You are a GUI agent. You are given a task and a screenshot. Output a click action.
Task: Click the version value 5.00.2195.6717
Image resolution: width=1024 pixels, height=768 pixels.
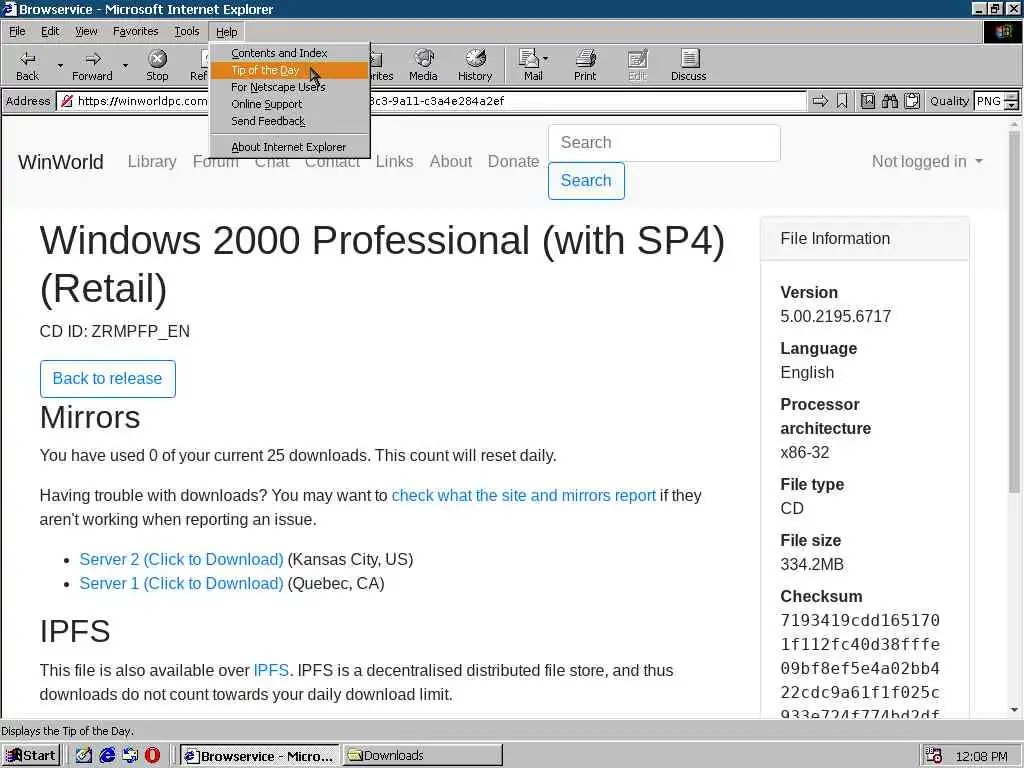tap(835, 317)
